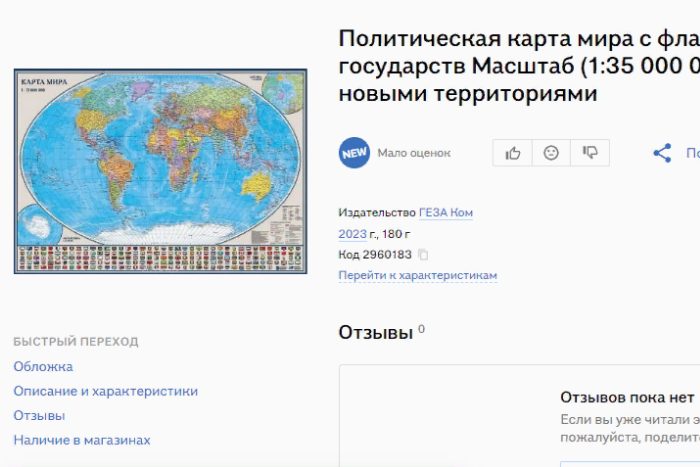This screenshot has width=700, height=467.
Task: Click the thumbs up rating icon
Action: click(x=513, y=153)
